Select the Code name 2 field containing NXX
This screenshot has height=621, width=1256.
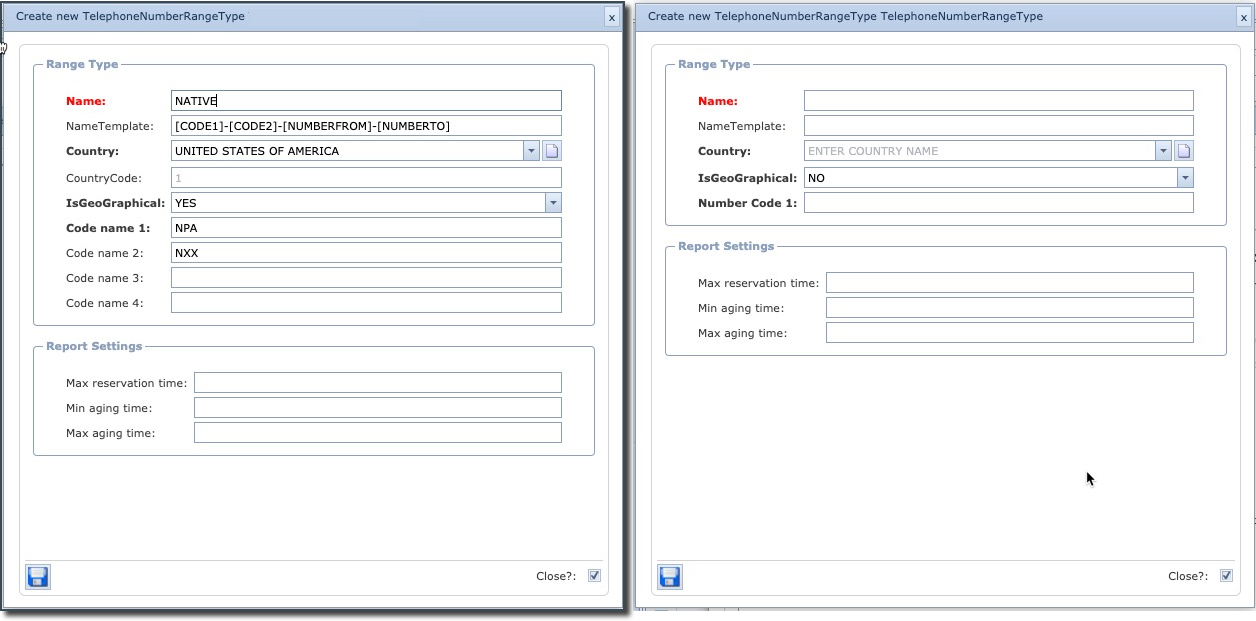[x=366, y=253]
